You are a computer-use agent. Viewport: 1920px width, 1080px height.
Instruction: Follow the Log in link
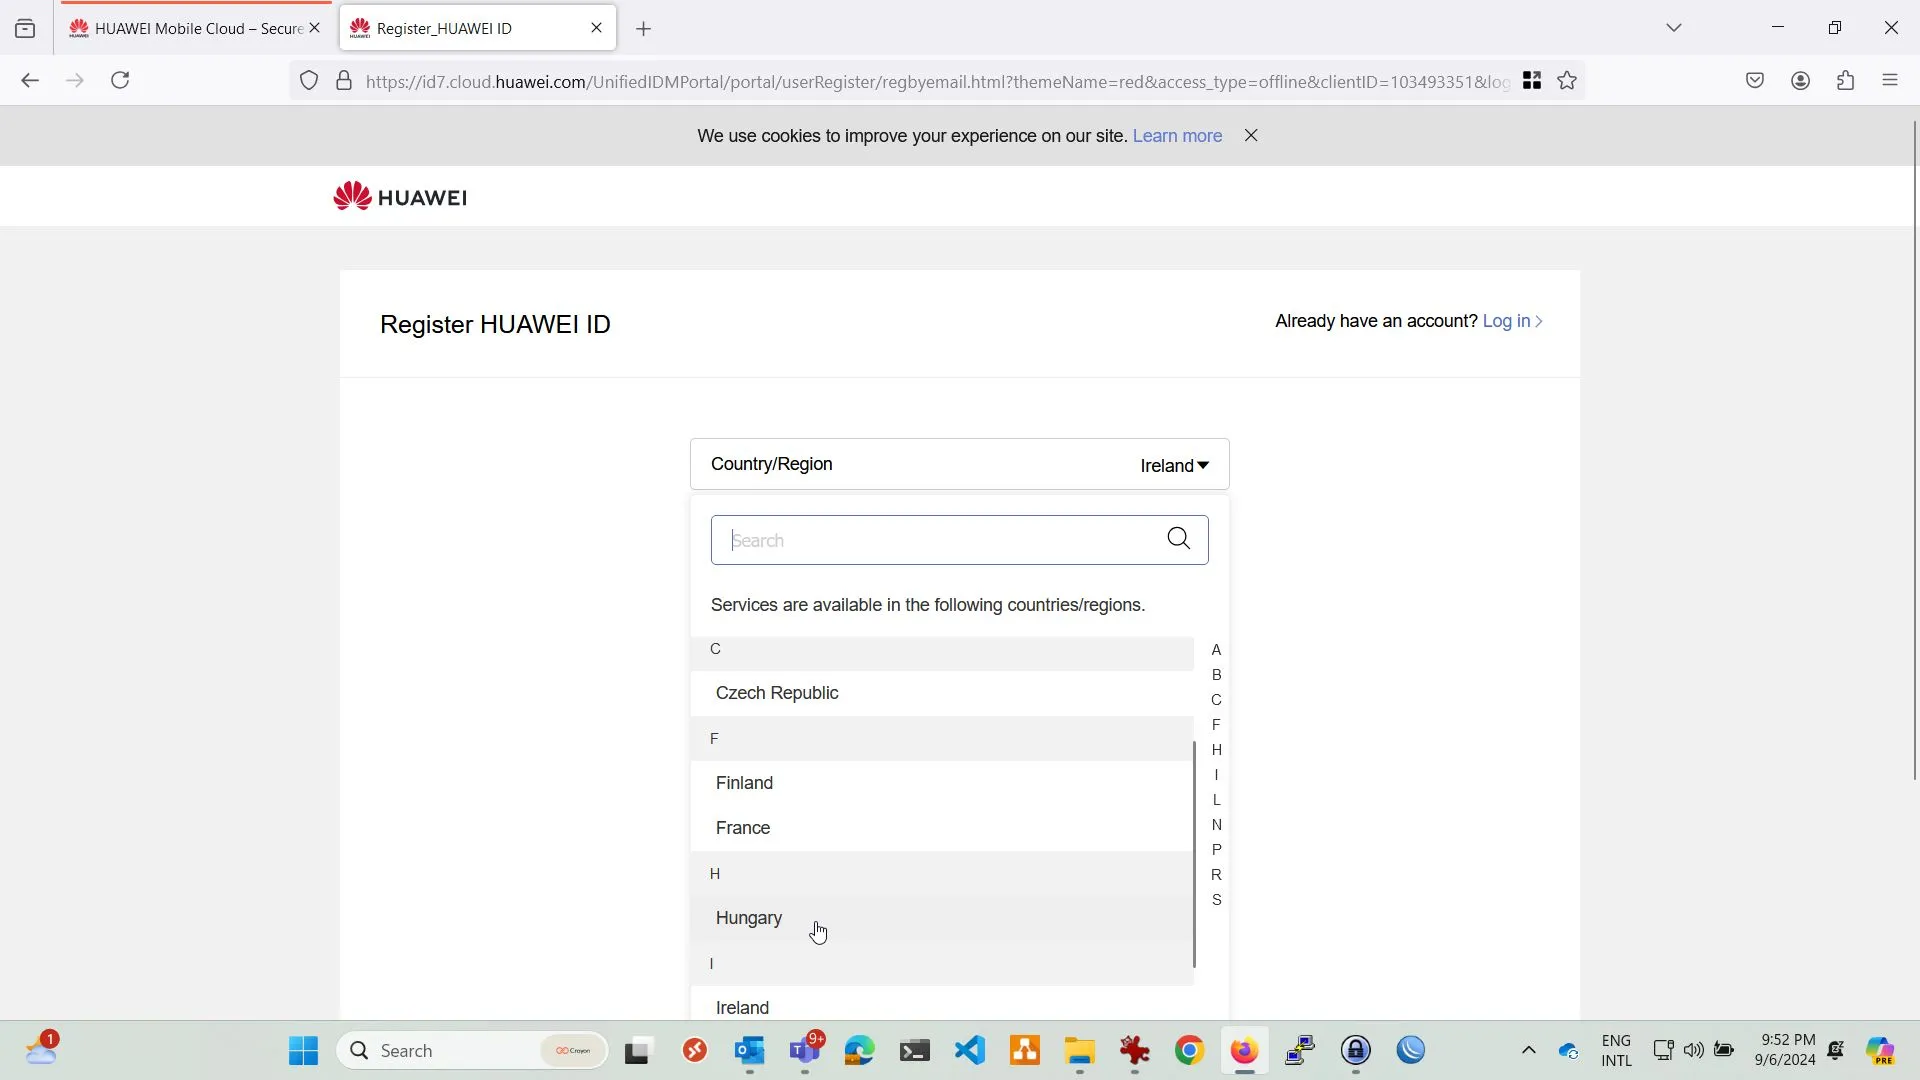point(1512,321)
